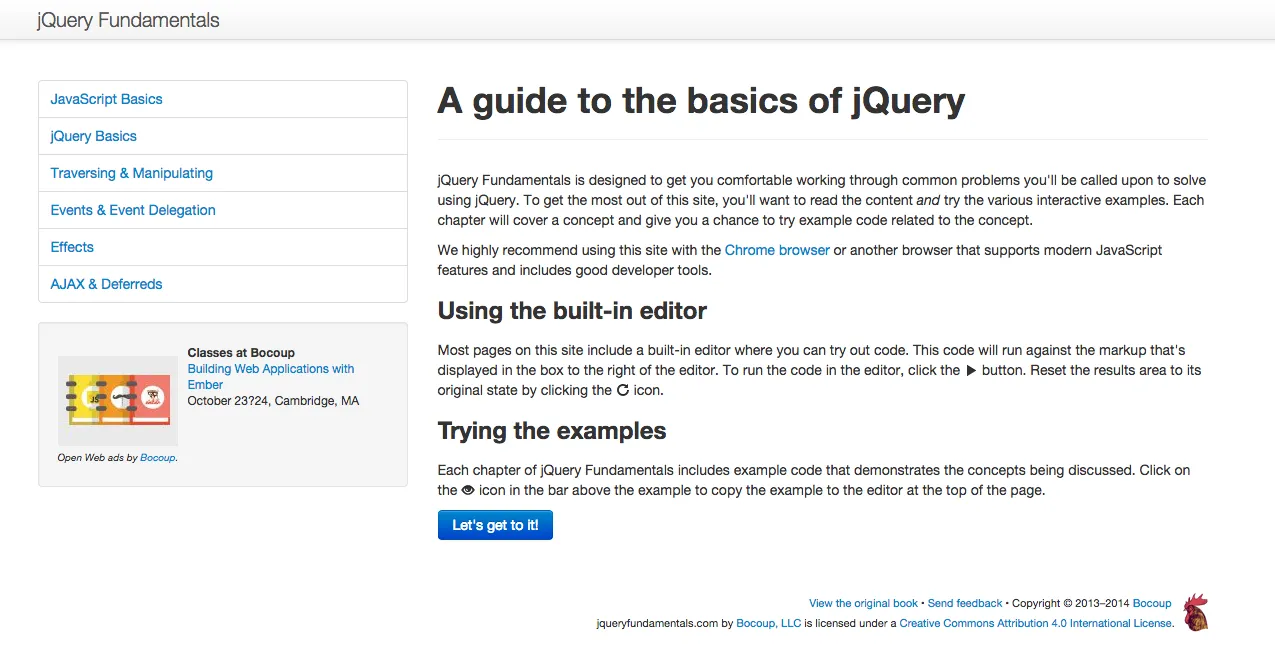Viewport: 1275px width, 648px height.
Task: Click the reset circular arrow icon
Action: click(x=623, y=390)
